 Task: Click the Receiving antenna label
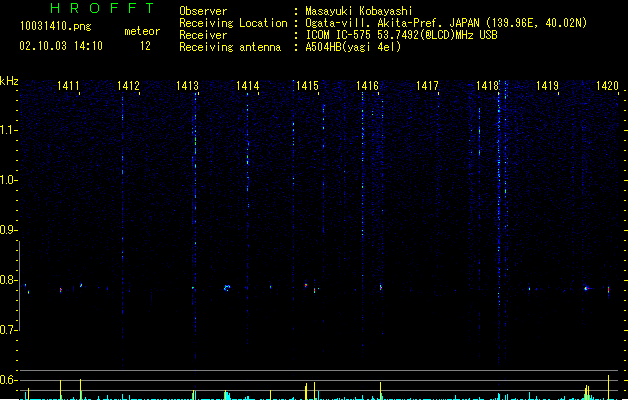pyautogui.click(x=230, y=47)
